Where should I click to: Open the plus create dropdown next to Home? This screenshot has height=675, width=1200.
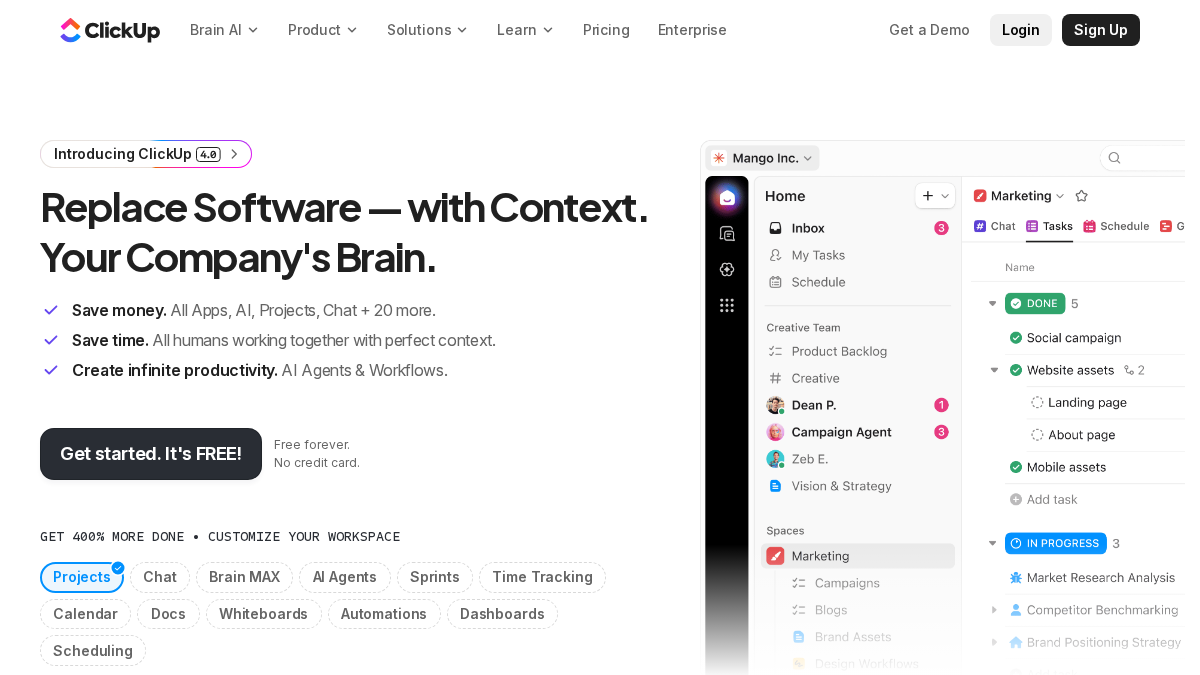935,196
